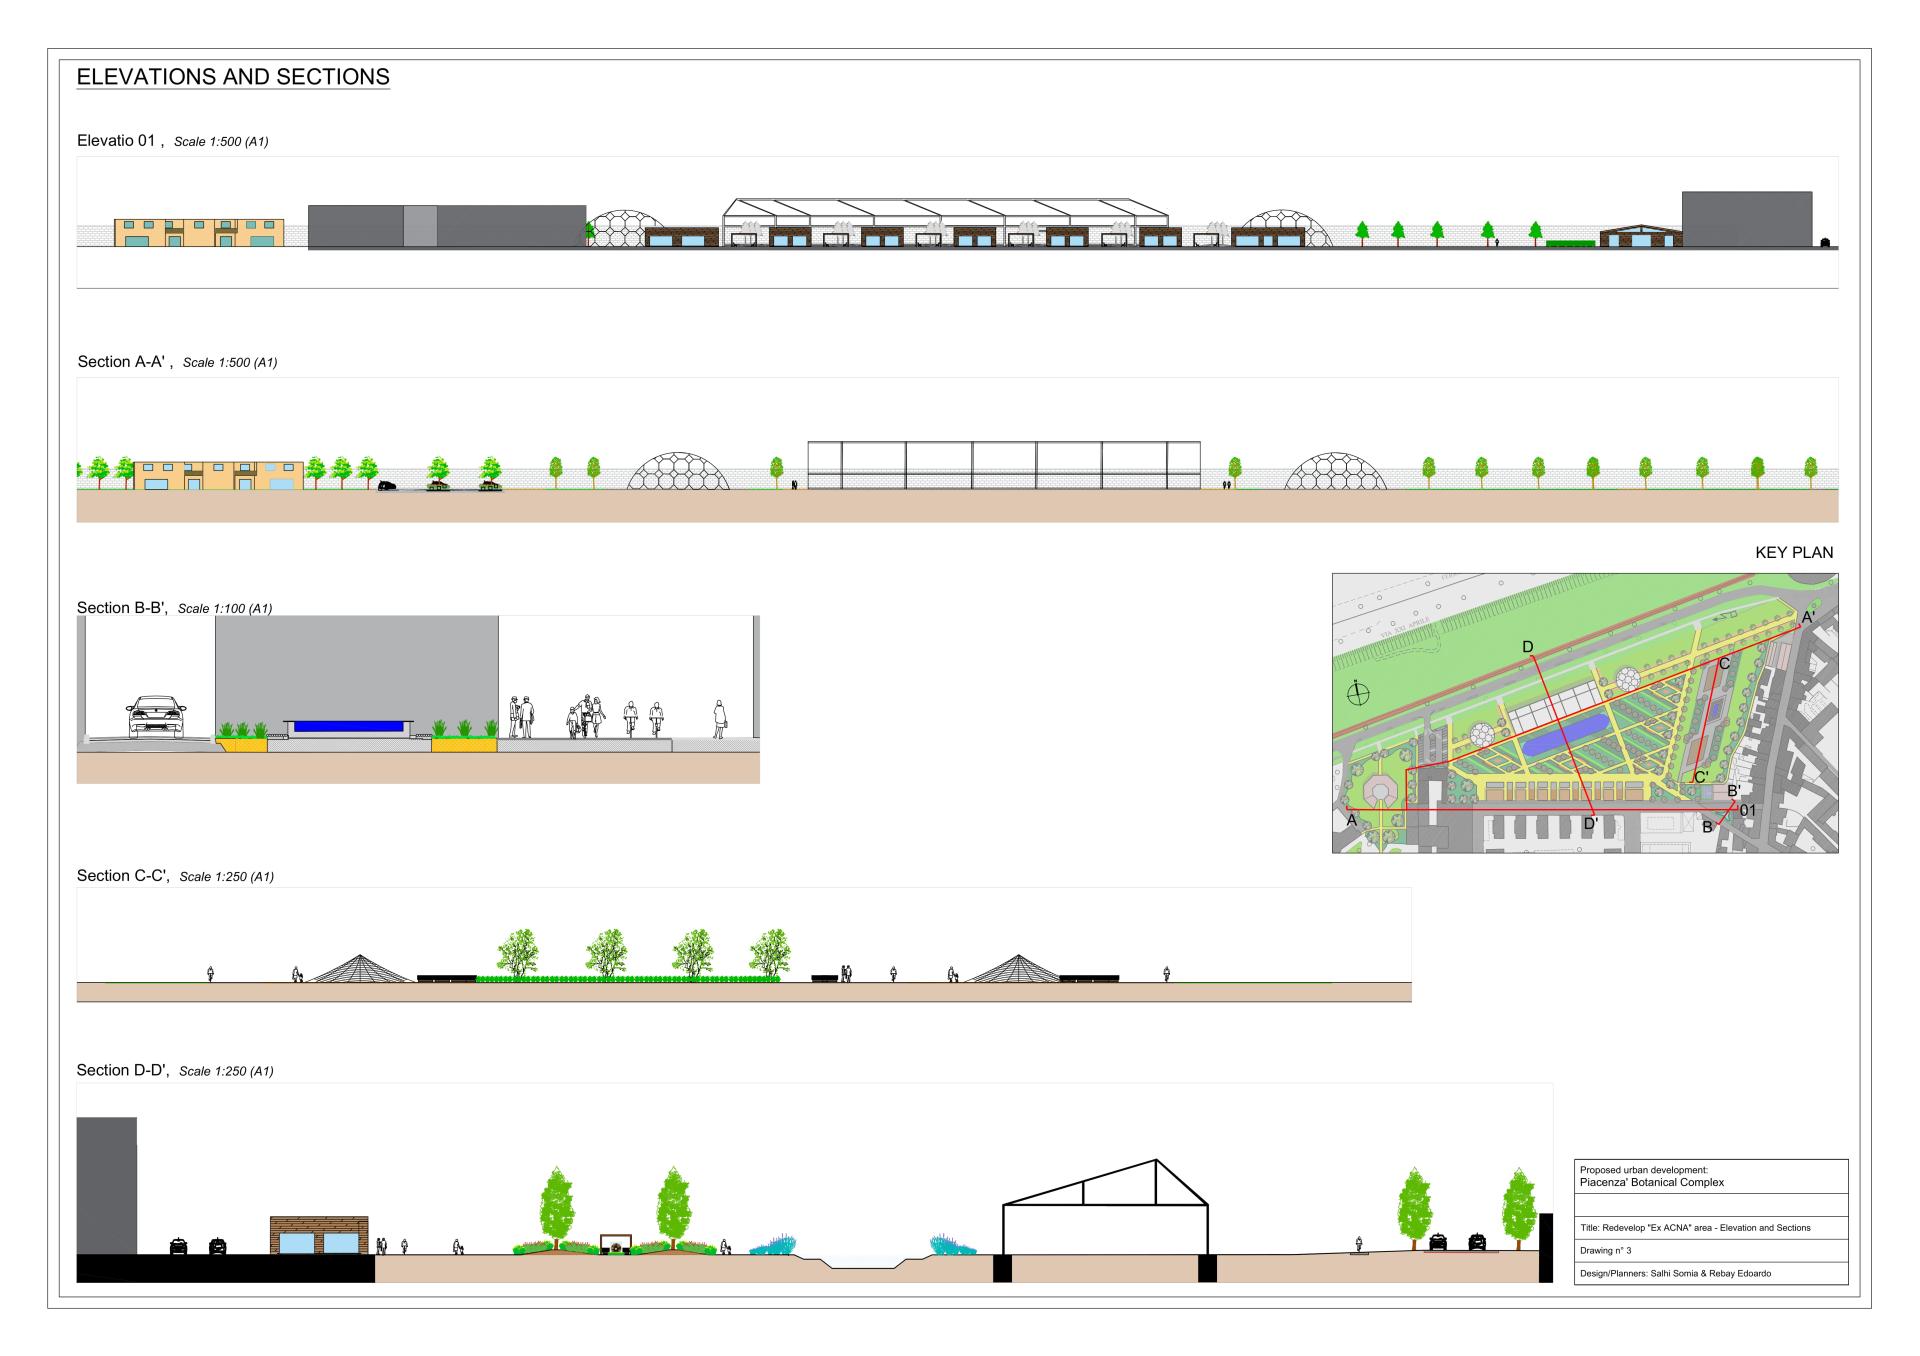Click the car in Section B-B'

[156, 718]
